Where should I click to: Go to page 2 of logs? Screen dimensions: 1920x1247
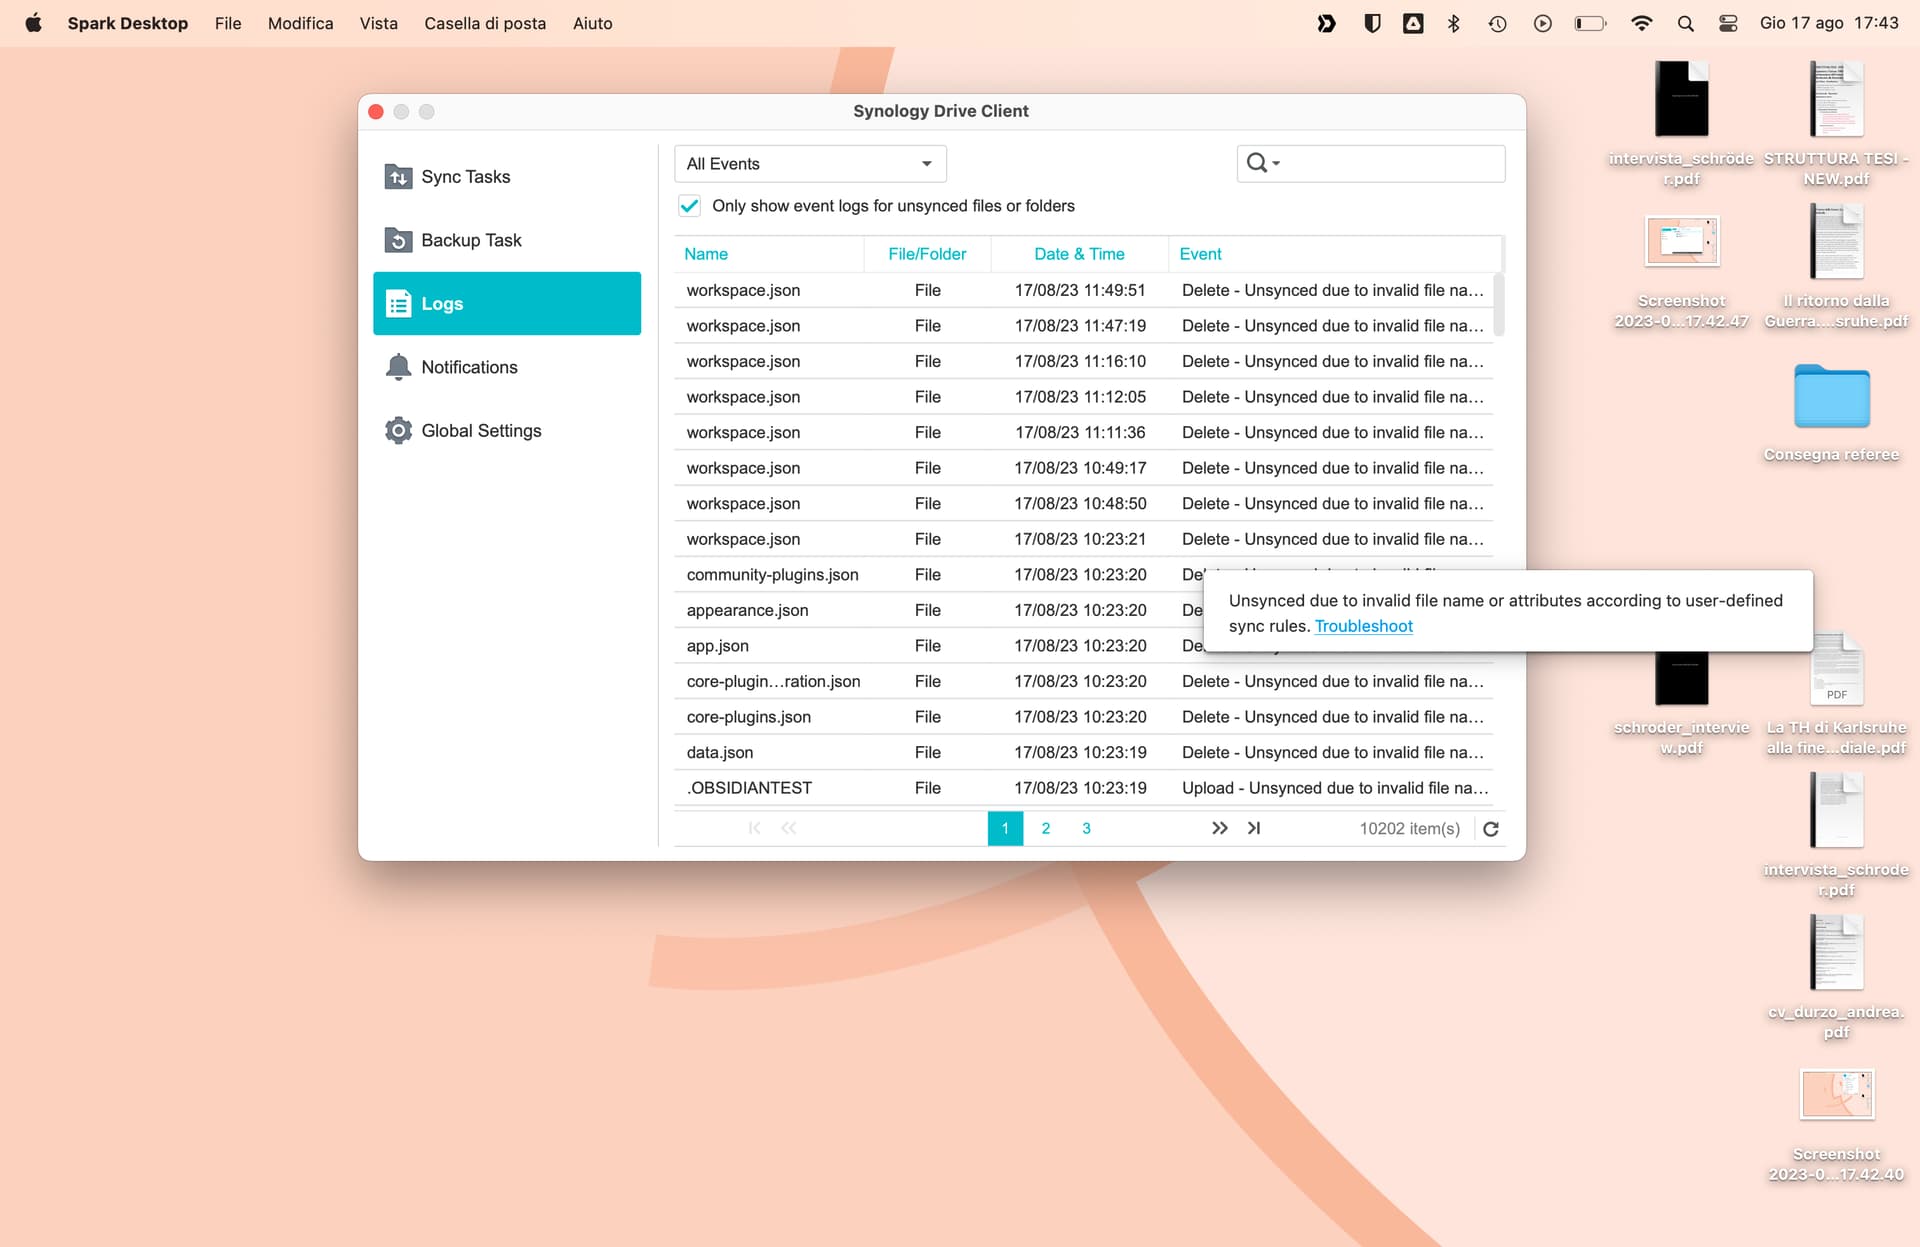click(x=1045, y=828)
